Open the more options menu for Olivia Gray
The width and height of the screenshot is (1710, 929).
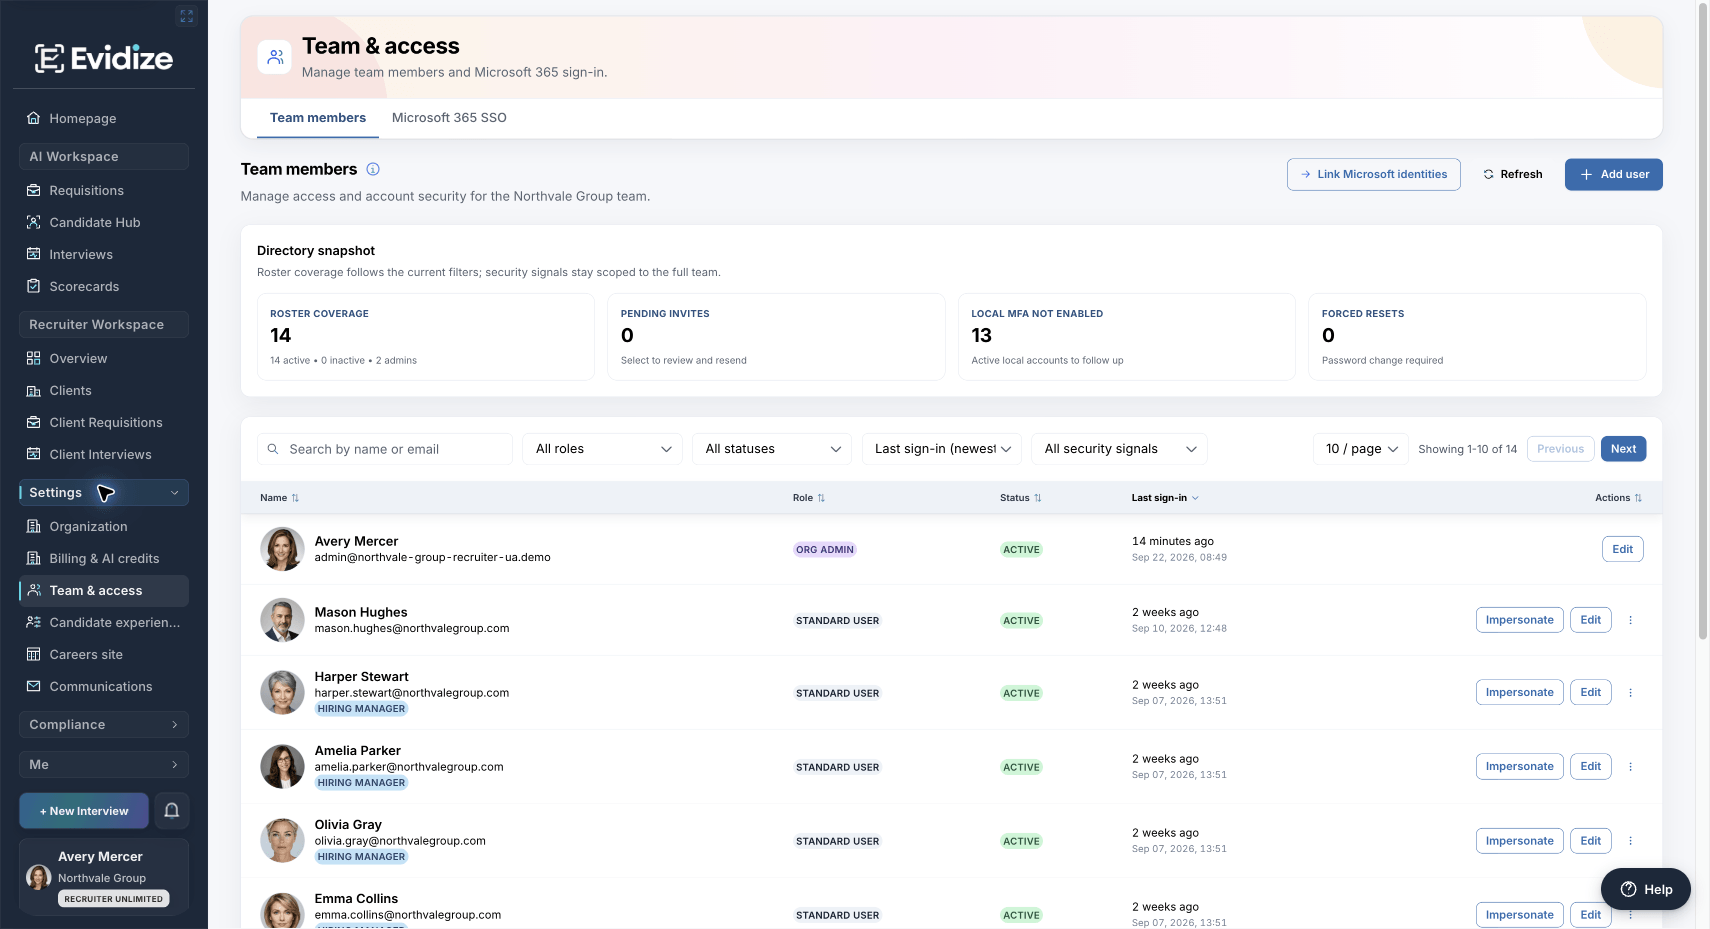pos(1630,841)
